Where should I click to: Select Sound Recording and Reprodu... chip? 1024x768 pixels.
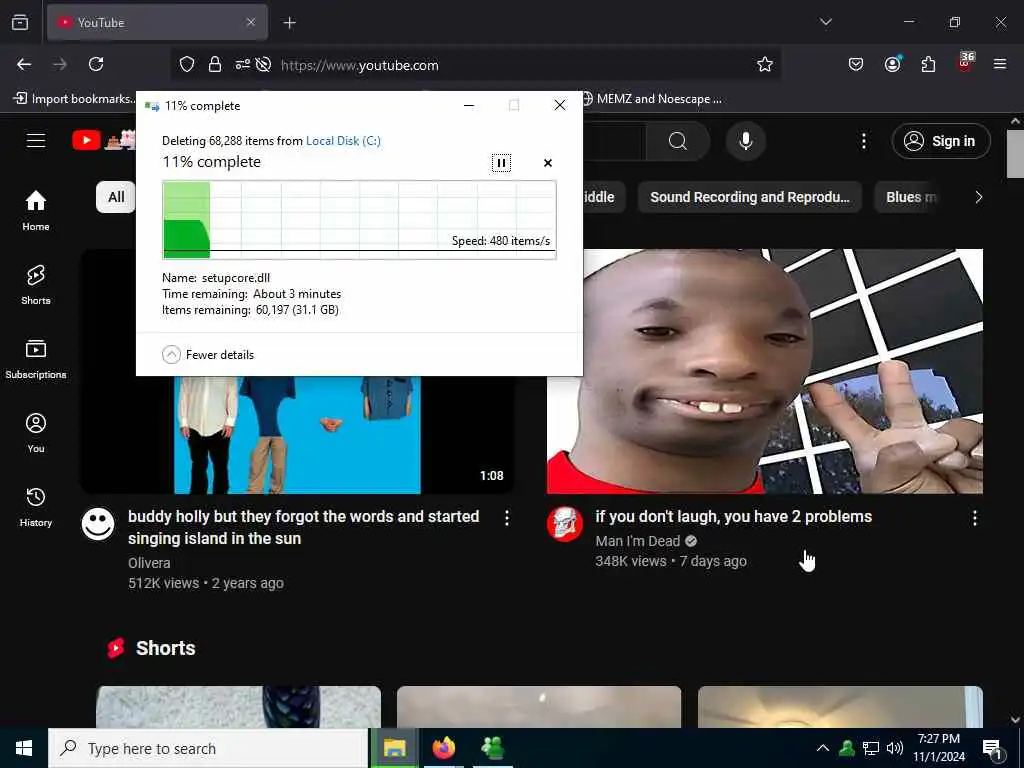[750, 197]
